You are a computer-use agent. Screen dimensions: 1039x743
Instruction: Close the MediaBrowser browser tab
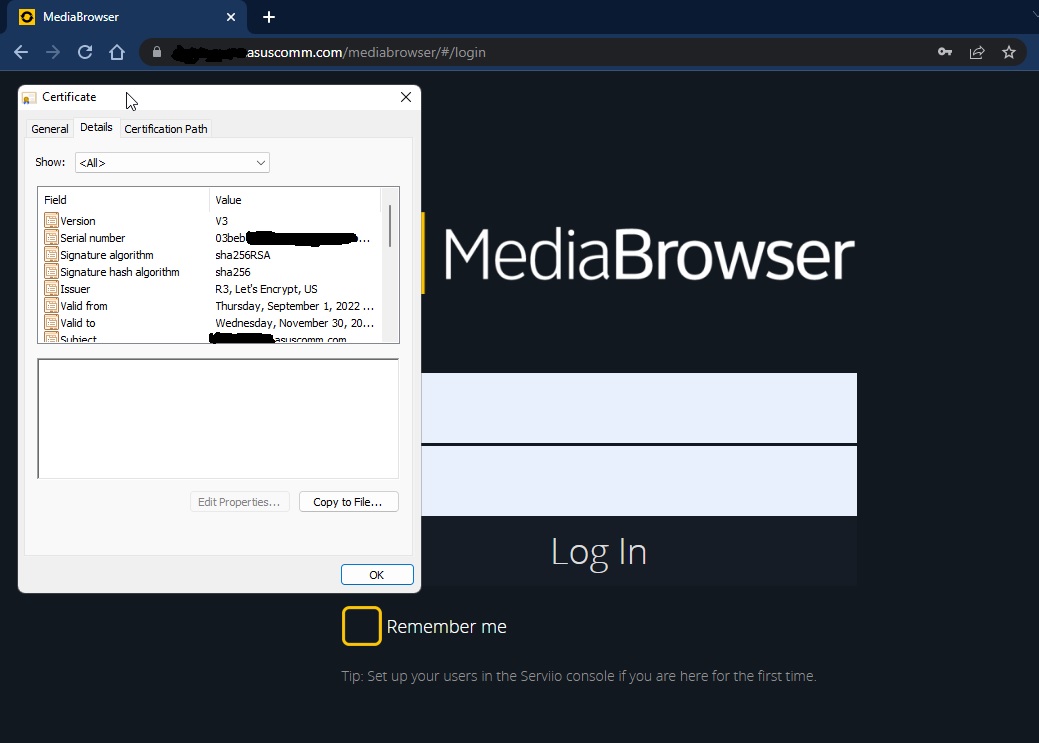[231, 17]
